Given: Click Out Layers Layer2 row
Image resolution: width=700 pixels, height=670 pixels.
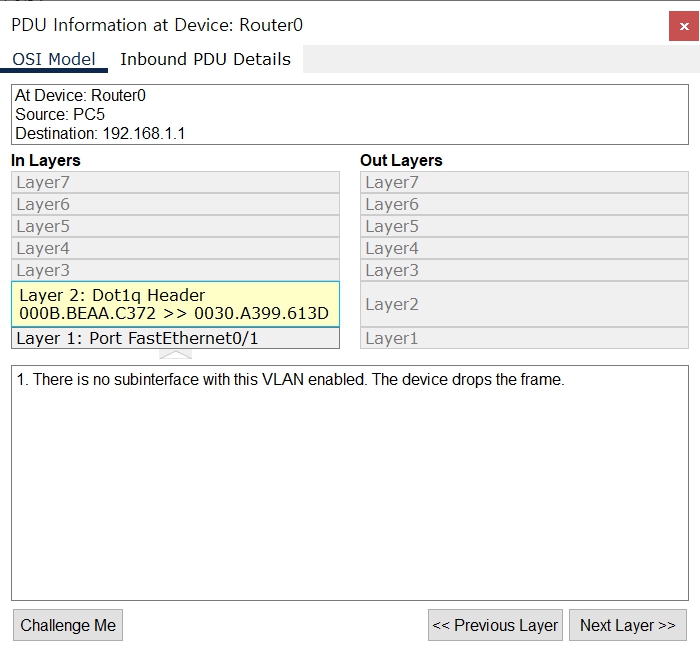Looking at the screenshot, I should [x=525, y=304].
